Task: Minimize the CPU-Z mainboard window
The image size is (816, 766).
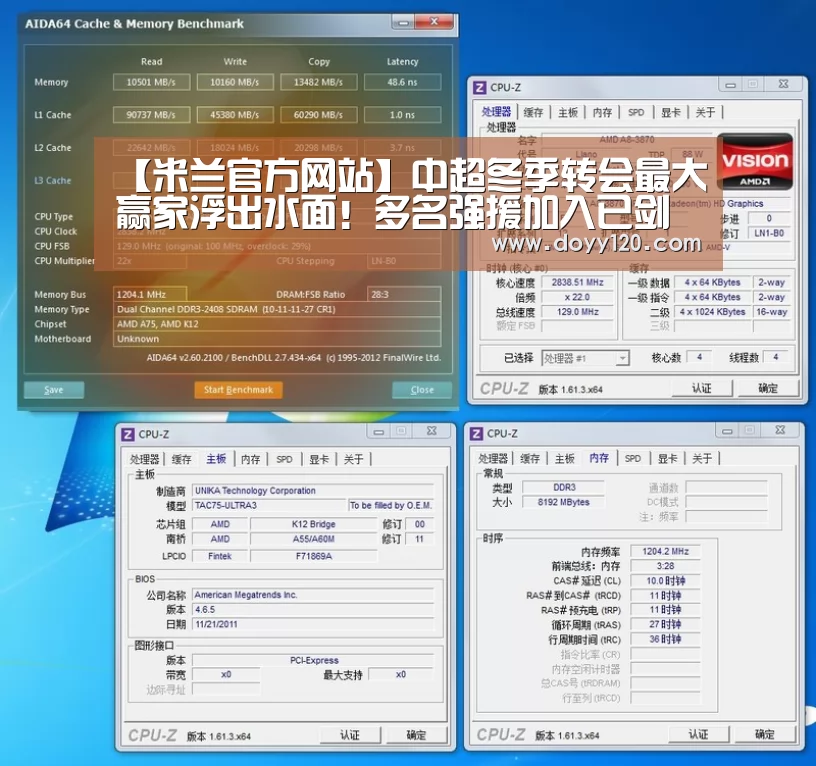Action: click(x=379, y=431)
